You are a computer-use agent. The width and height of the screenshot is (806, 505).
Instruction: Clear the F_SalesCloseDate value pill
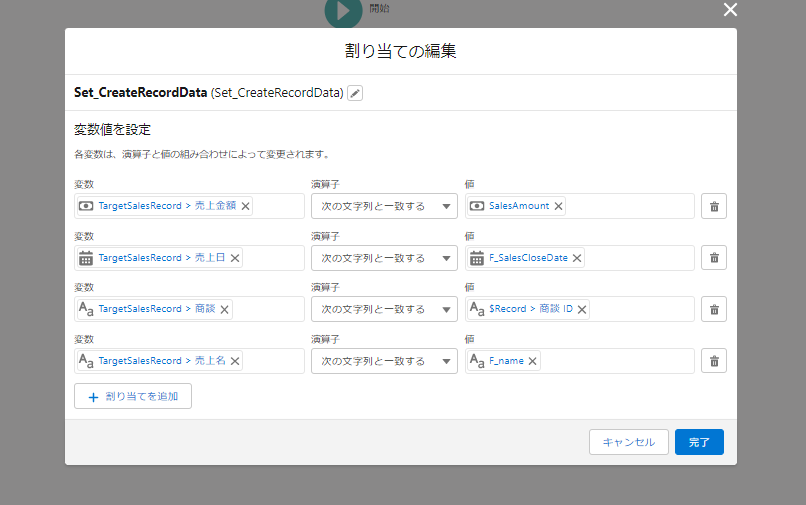coord(577,258)
